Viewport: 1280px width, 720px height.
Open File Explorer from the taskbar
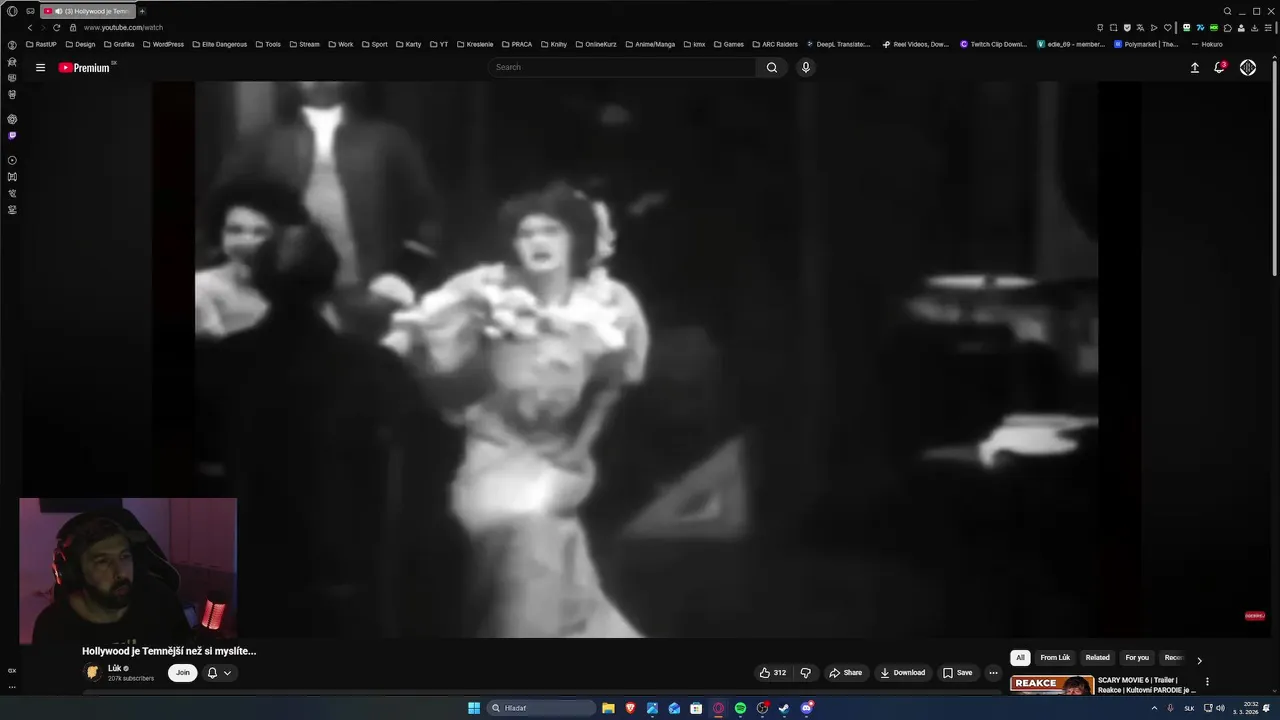click(x=608, y=708)
